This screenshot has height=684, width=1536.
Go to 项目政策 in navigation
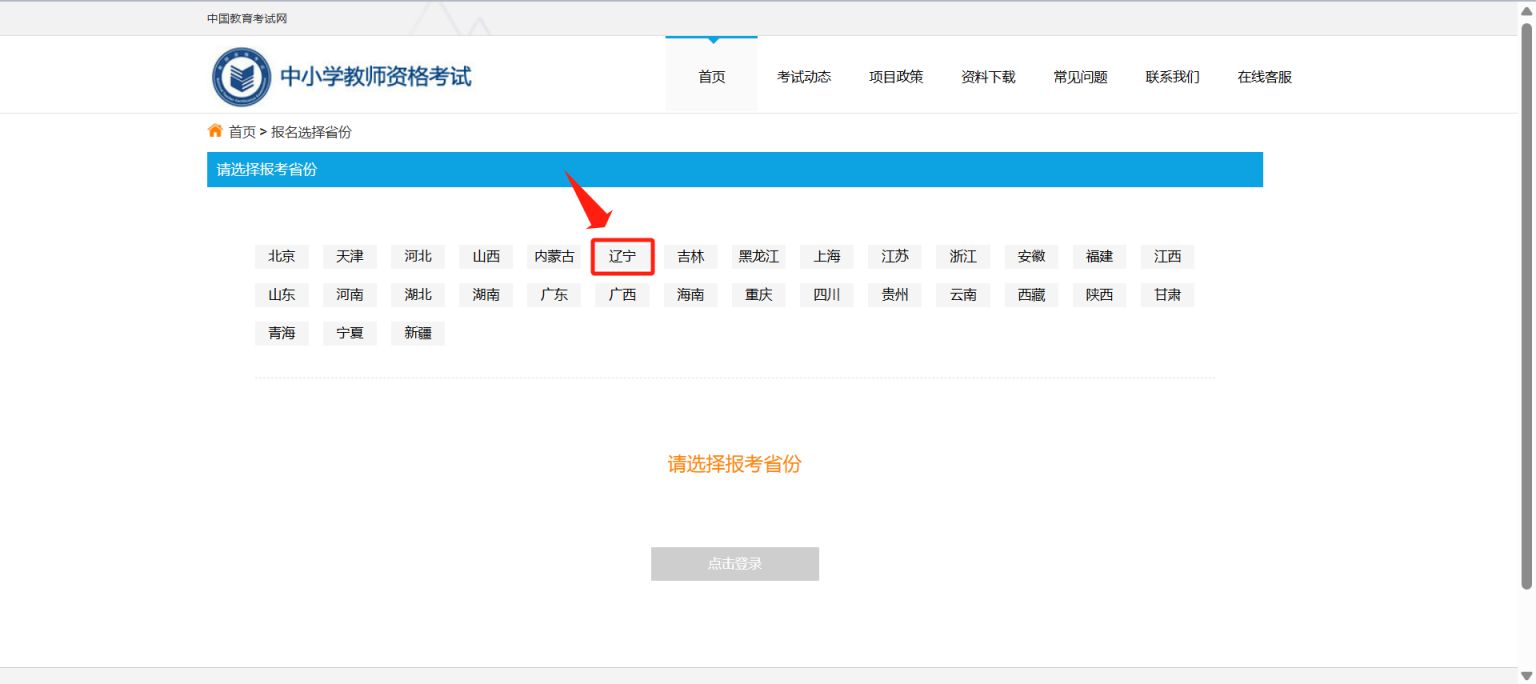click(x=895, y=77)
